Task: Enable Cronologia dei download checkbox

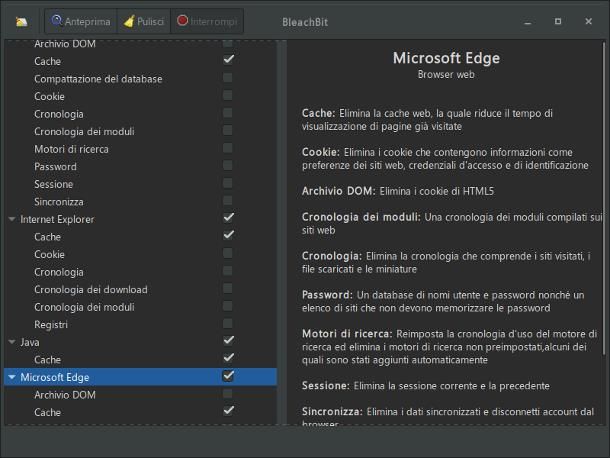Action: [228, 288]
